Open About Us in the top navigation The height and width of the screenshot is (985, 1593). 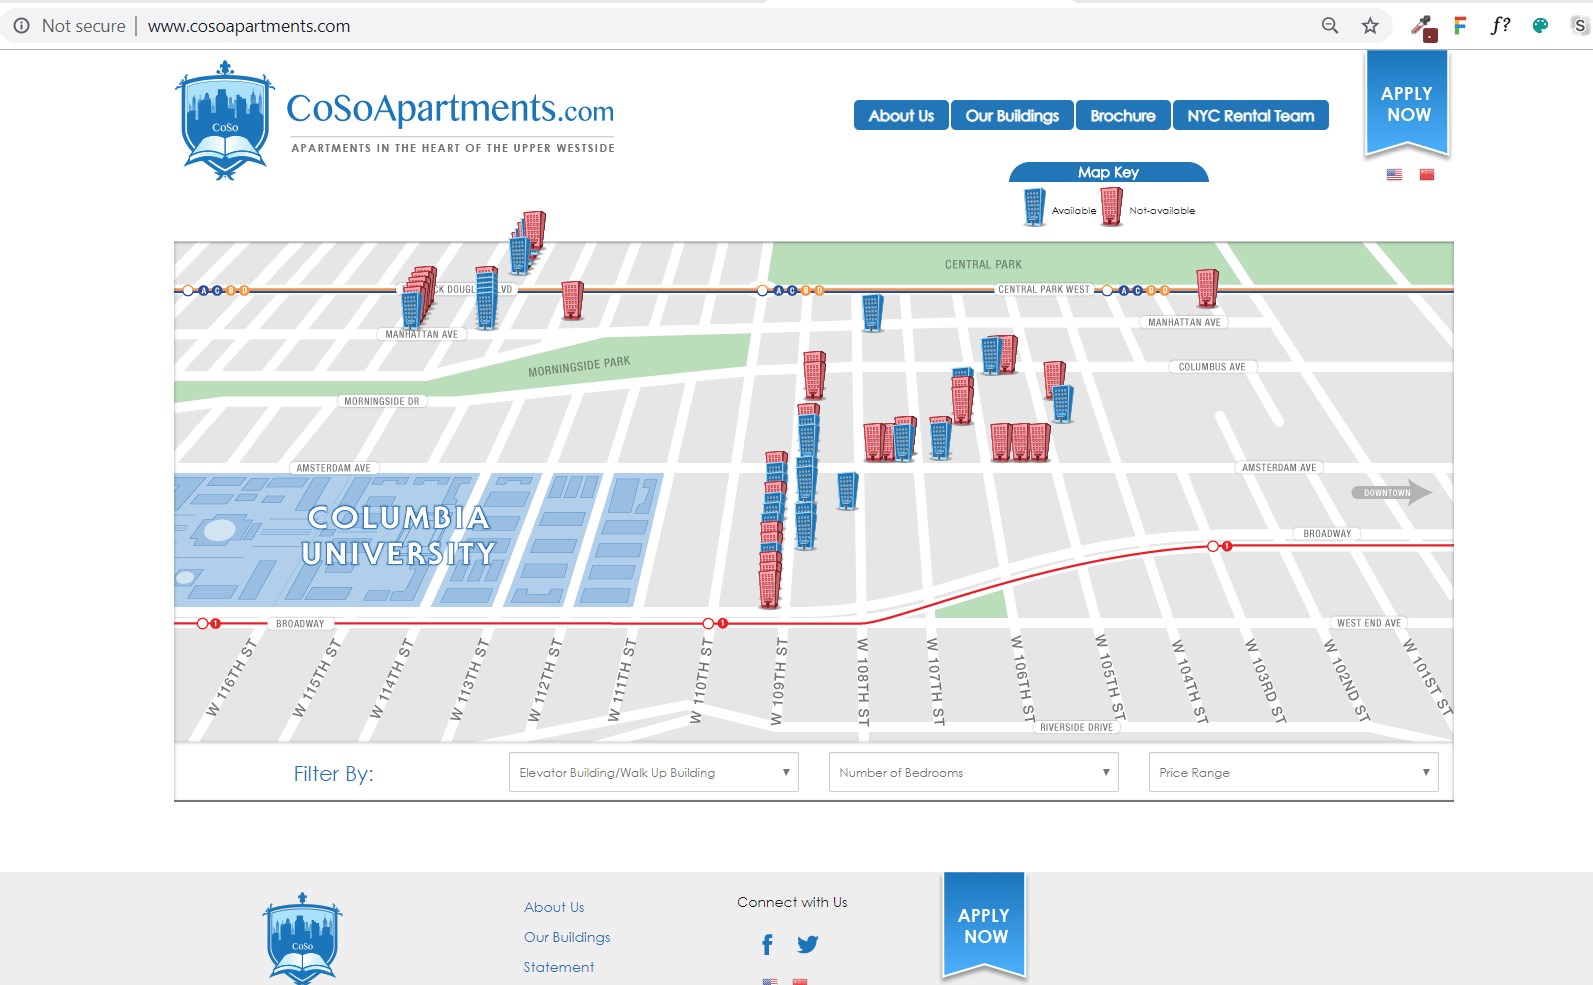[901, 115]
